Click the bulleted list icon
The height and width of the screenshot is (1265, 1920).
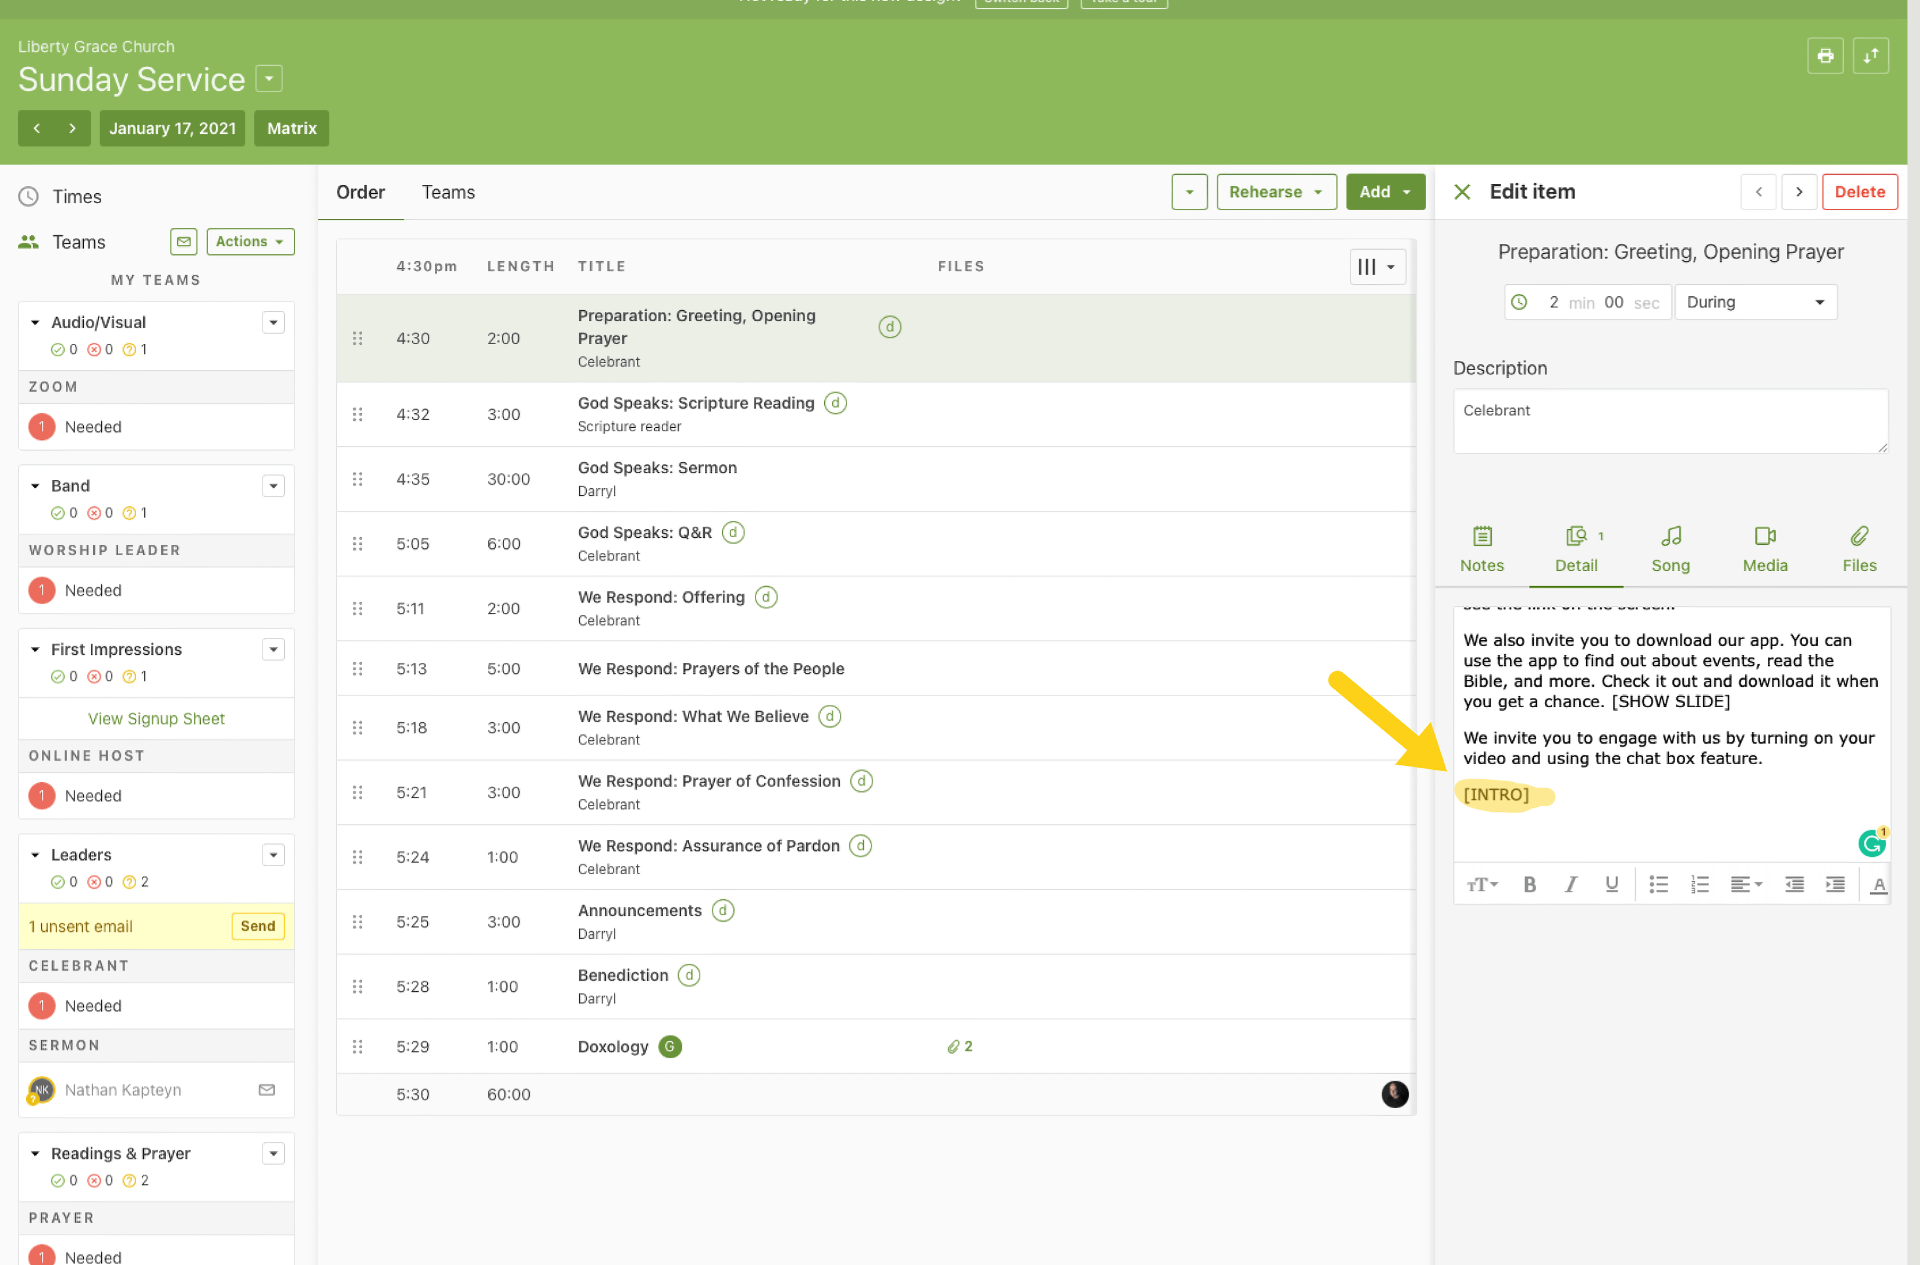point(1658,884)
